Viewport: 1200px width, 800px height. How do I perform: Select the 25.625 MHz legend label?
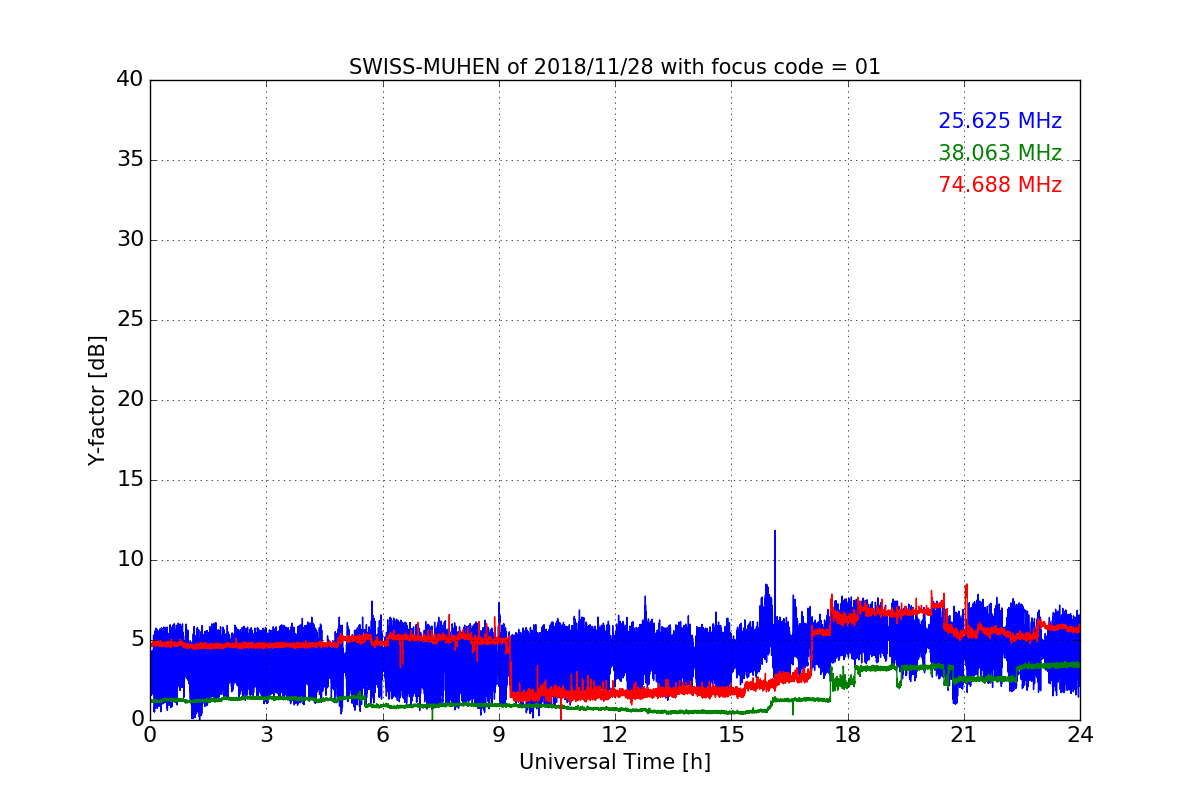pos(1000,121)
